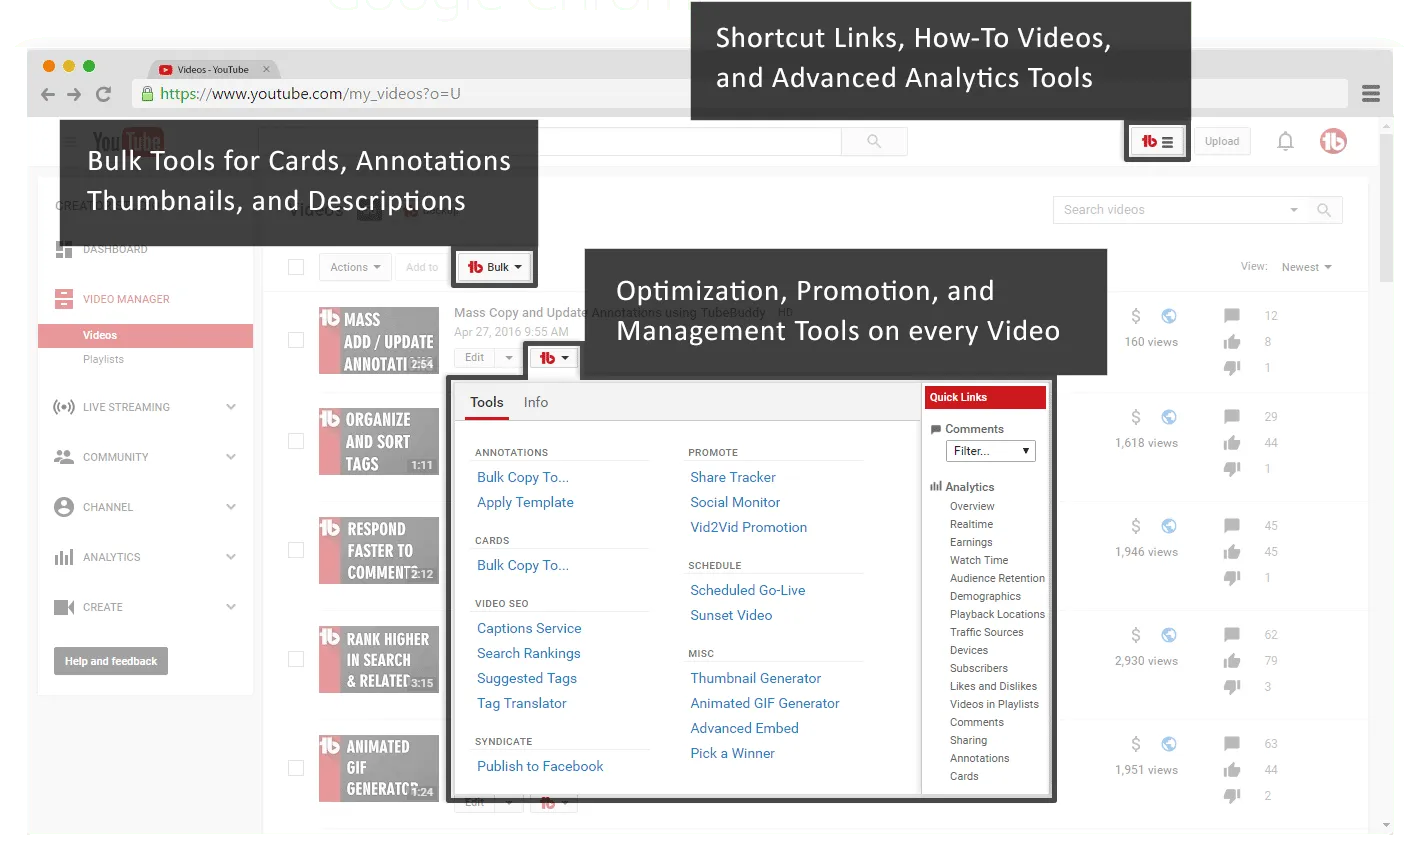The image size is (1419, 861).
Task: Click the Upload button
Action: pos(1222,141)
